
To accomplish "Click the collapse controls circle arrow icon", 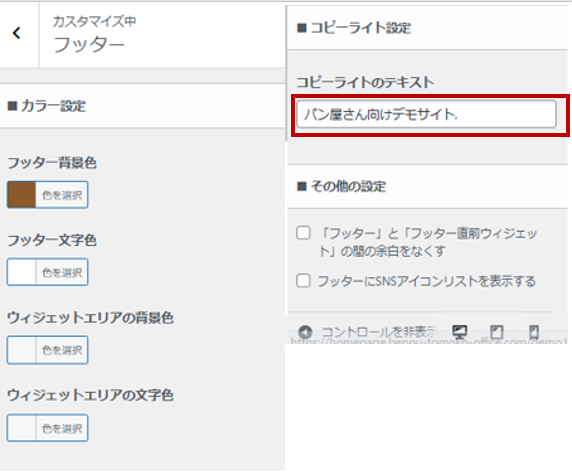I will [305, 332].
